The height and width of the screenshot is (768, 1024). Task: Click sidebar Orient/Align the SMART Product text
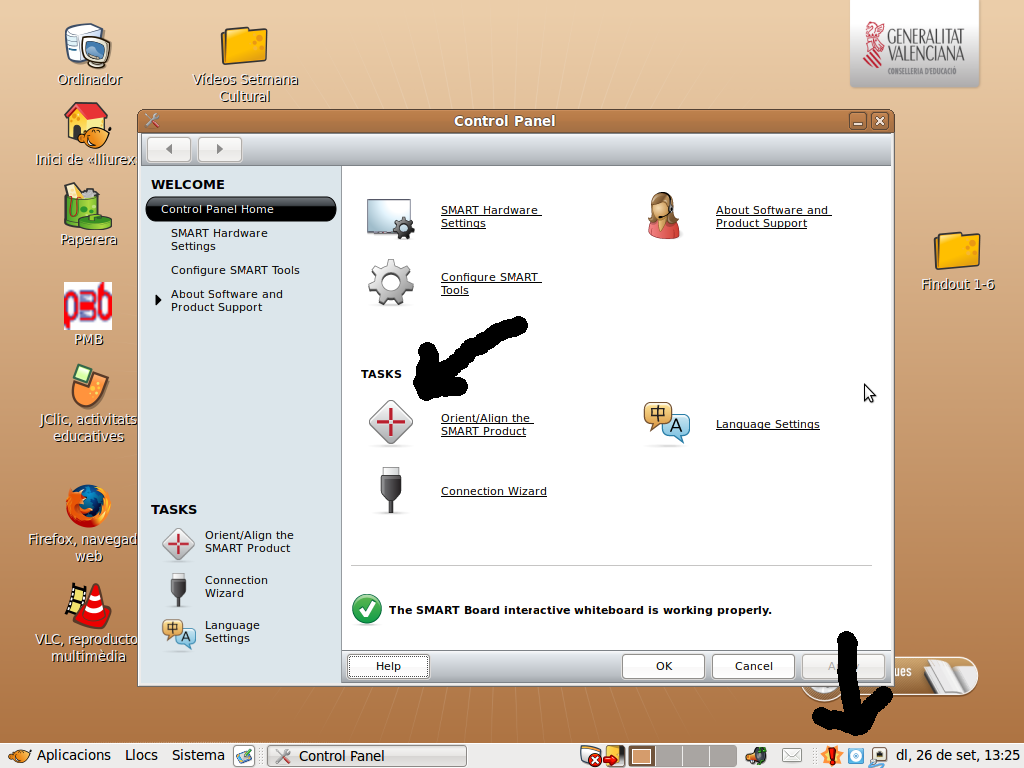click(249, 541)
